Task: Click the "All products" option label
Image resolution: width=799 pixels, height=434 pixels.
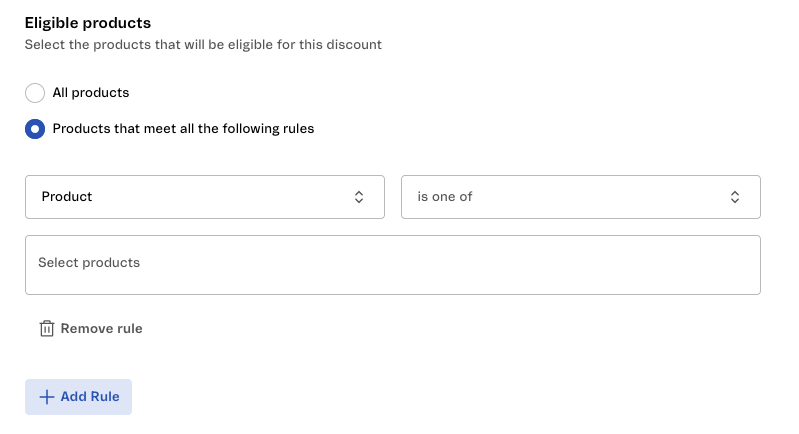Action: (91, 93)
